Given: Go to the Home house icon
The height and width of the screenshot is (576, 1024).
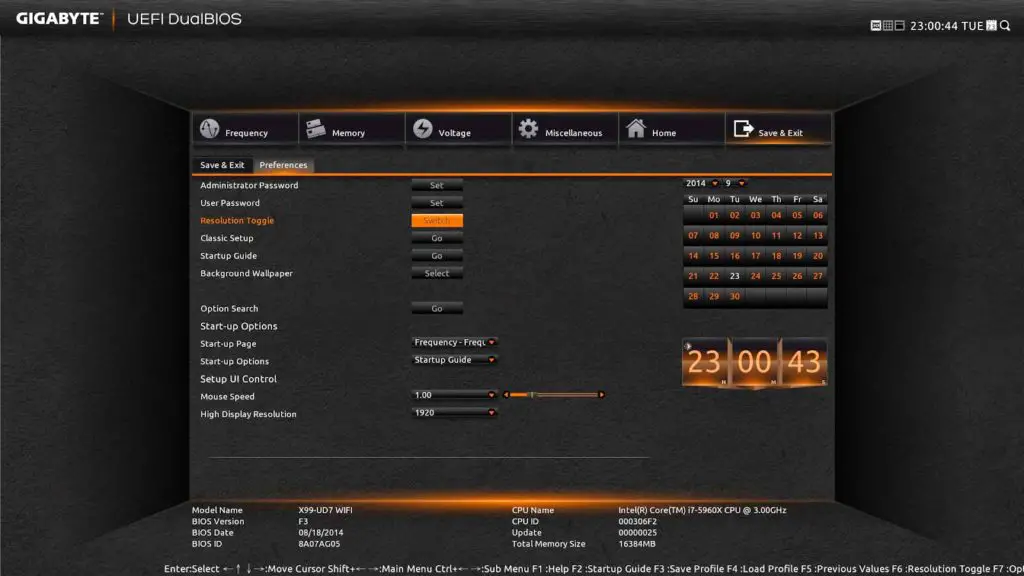Looking at the screenshot, I should tap(635, 129).
